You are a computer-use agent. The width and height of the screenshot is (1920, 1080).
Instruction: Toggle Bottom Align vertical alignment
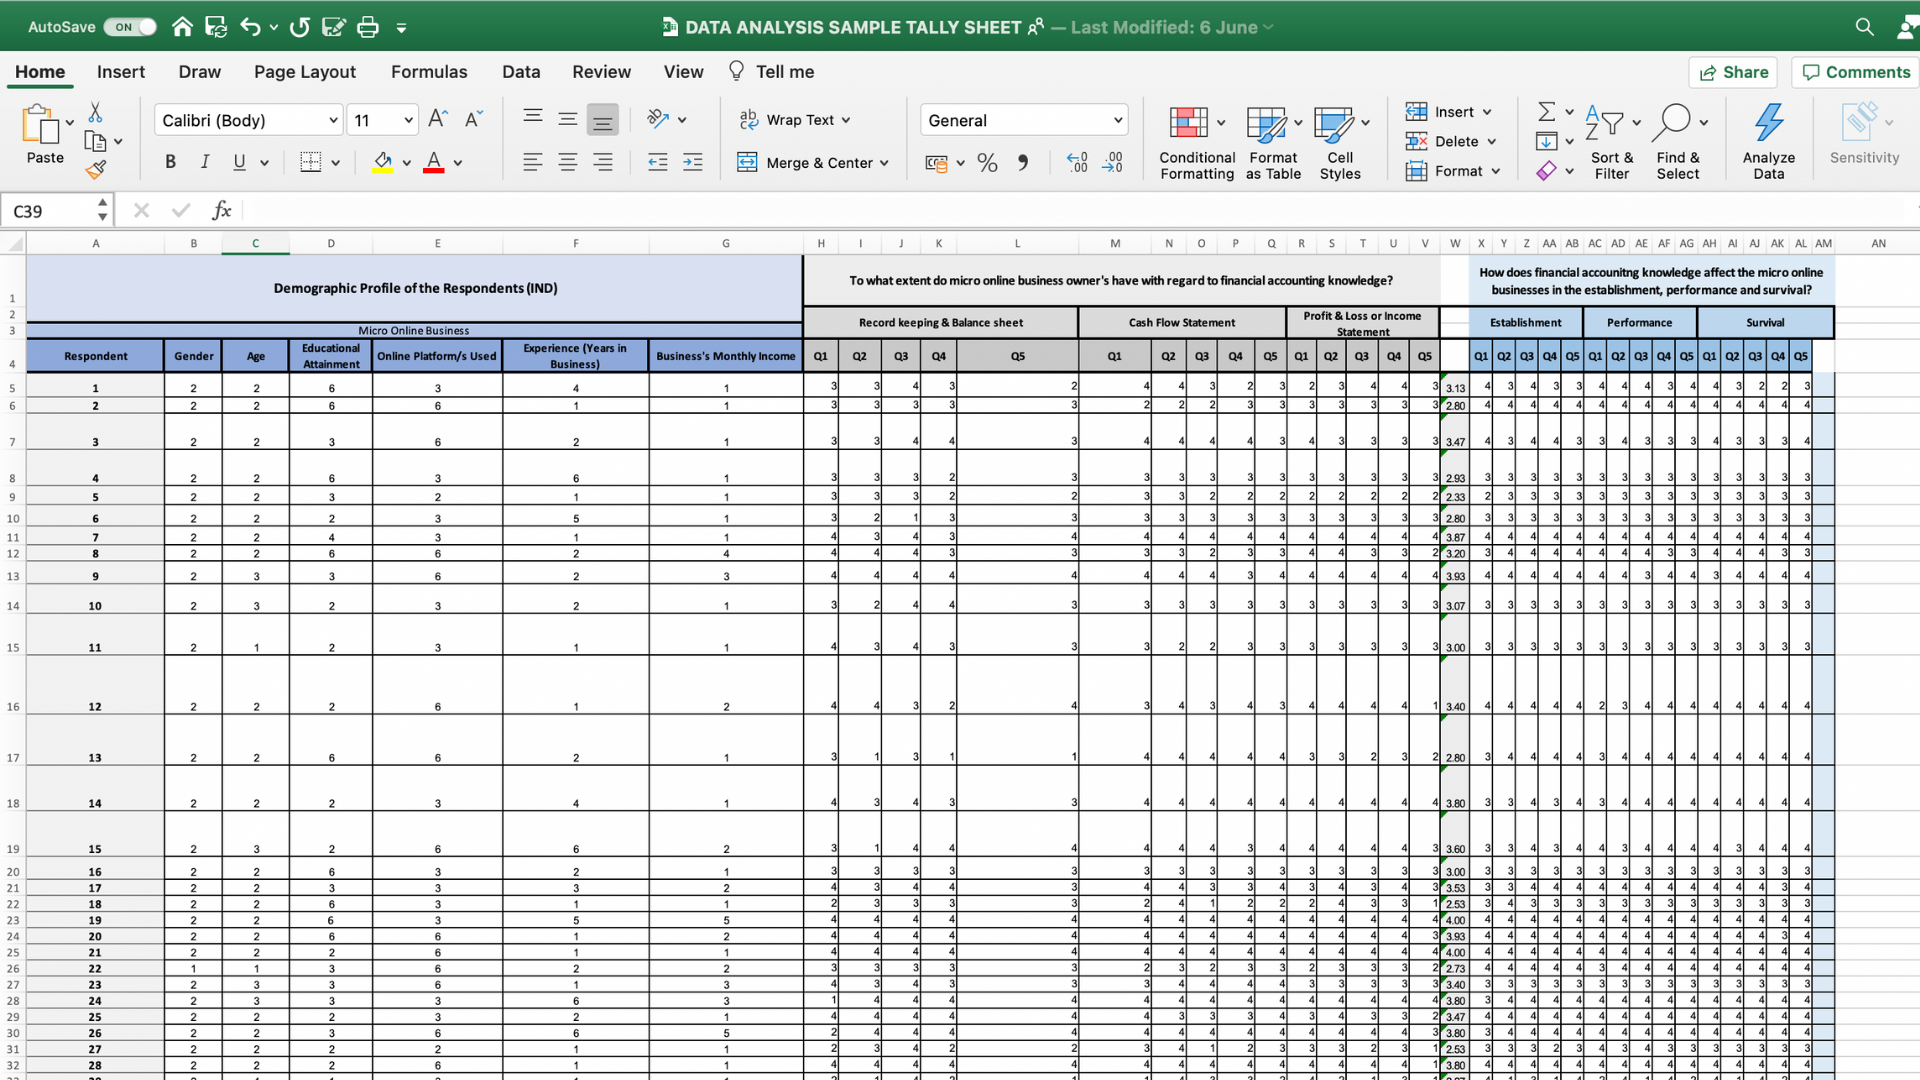(x=602, y=119)
